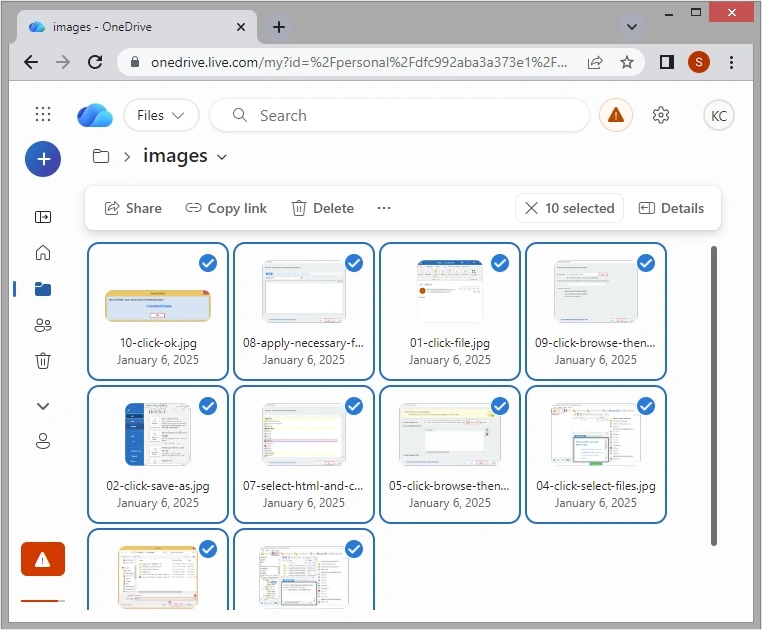
Task: Deselect 09-click-browse-then... checkmark
Action: pos(646,263)
